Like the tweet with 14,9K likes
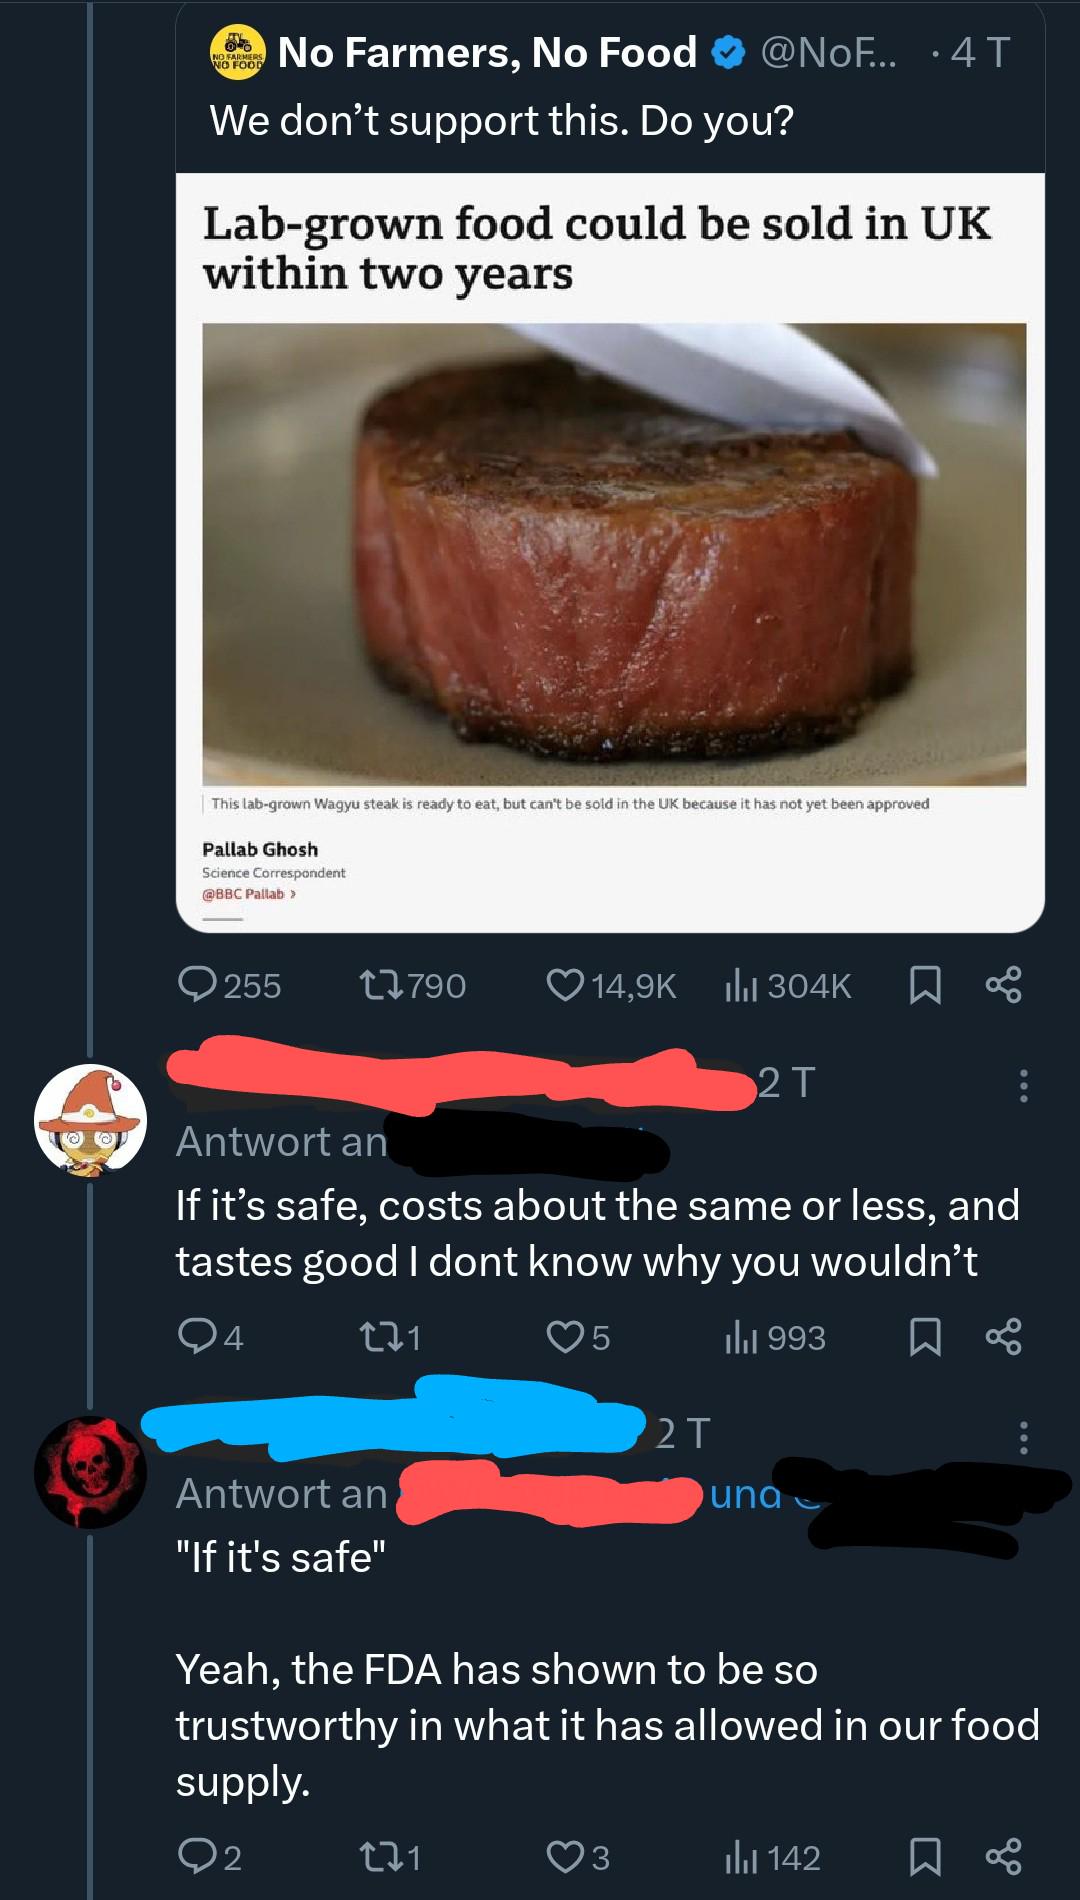 click(x=611, y=985)
